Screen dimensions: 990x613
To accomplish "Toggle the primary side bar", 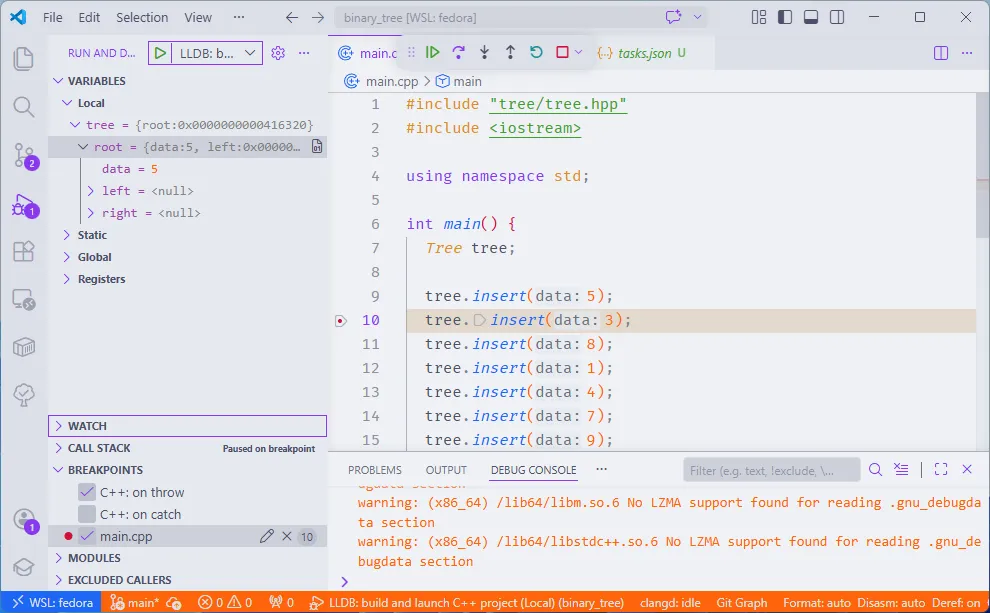I will pos(785,17).
